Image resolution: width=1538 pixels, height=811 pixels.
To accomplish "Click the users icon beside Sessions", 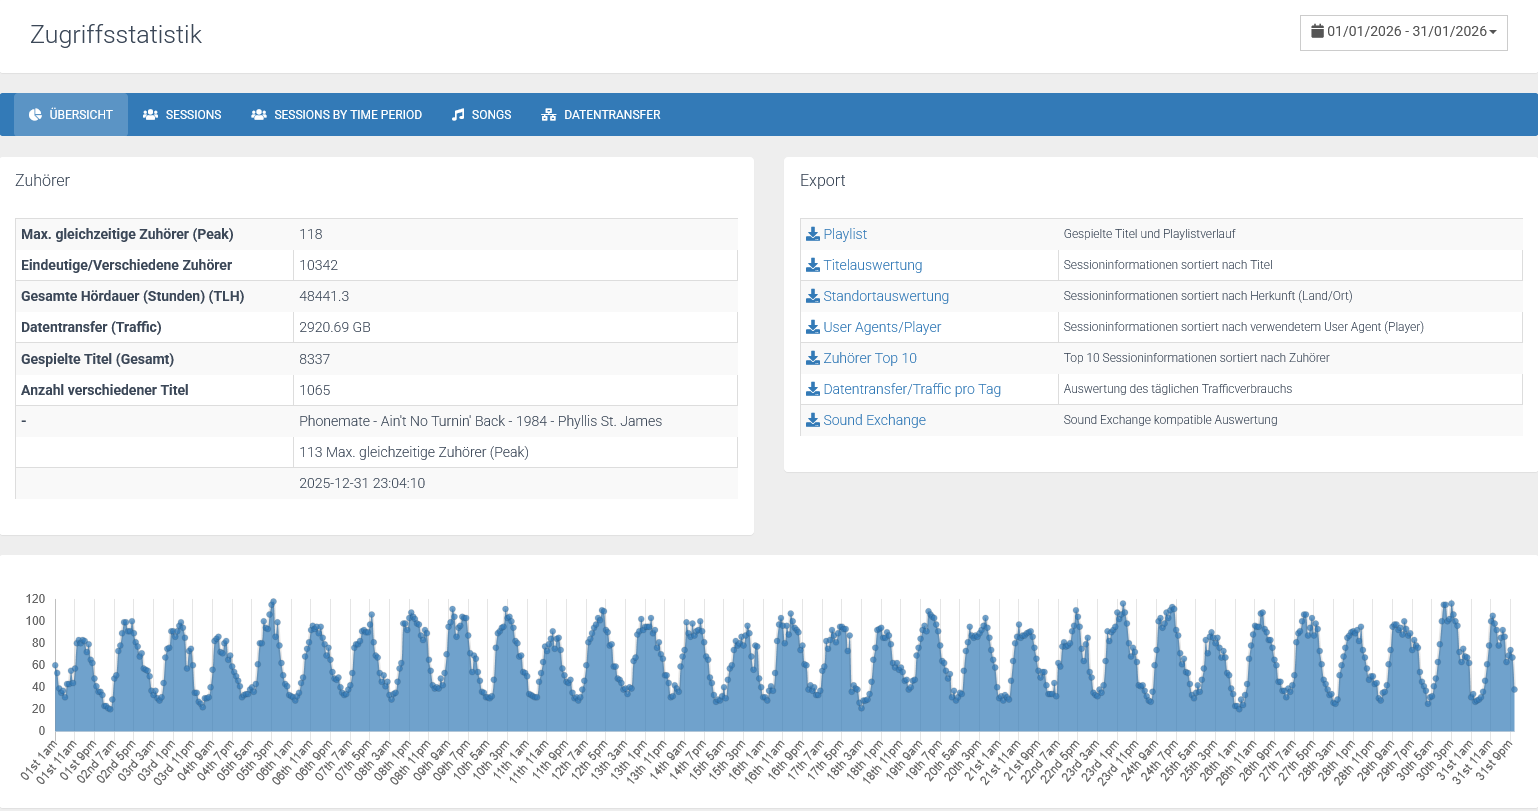I will coord(151,115).
